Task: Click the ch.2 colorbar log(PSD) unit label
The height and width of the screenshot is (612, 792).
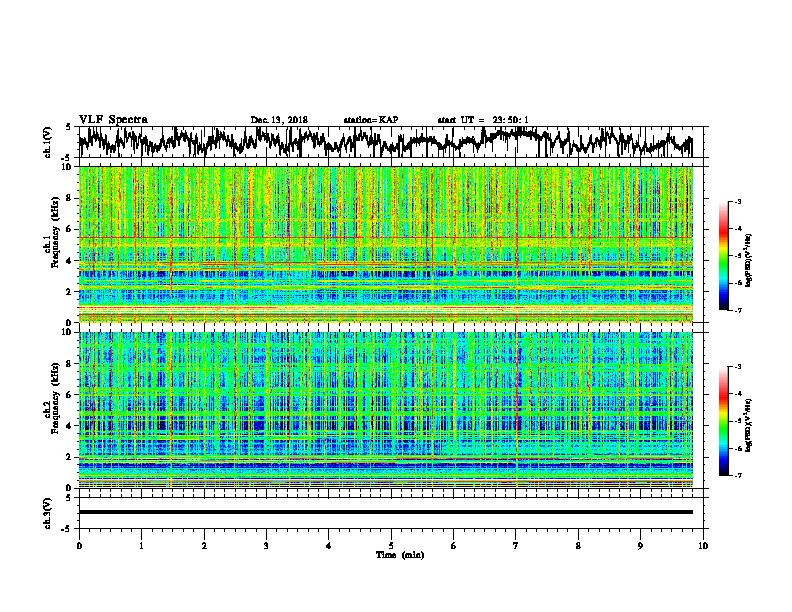Action: point(749,425)
